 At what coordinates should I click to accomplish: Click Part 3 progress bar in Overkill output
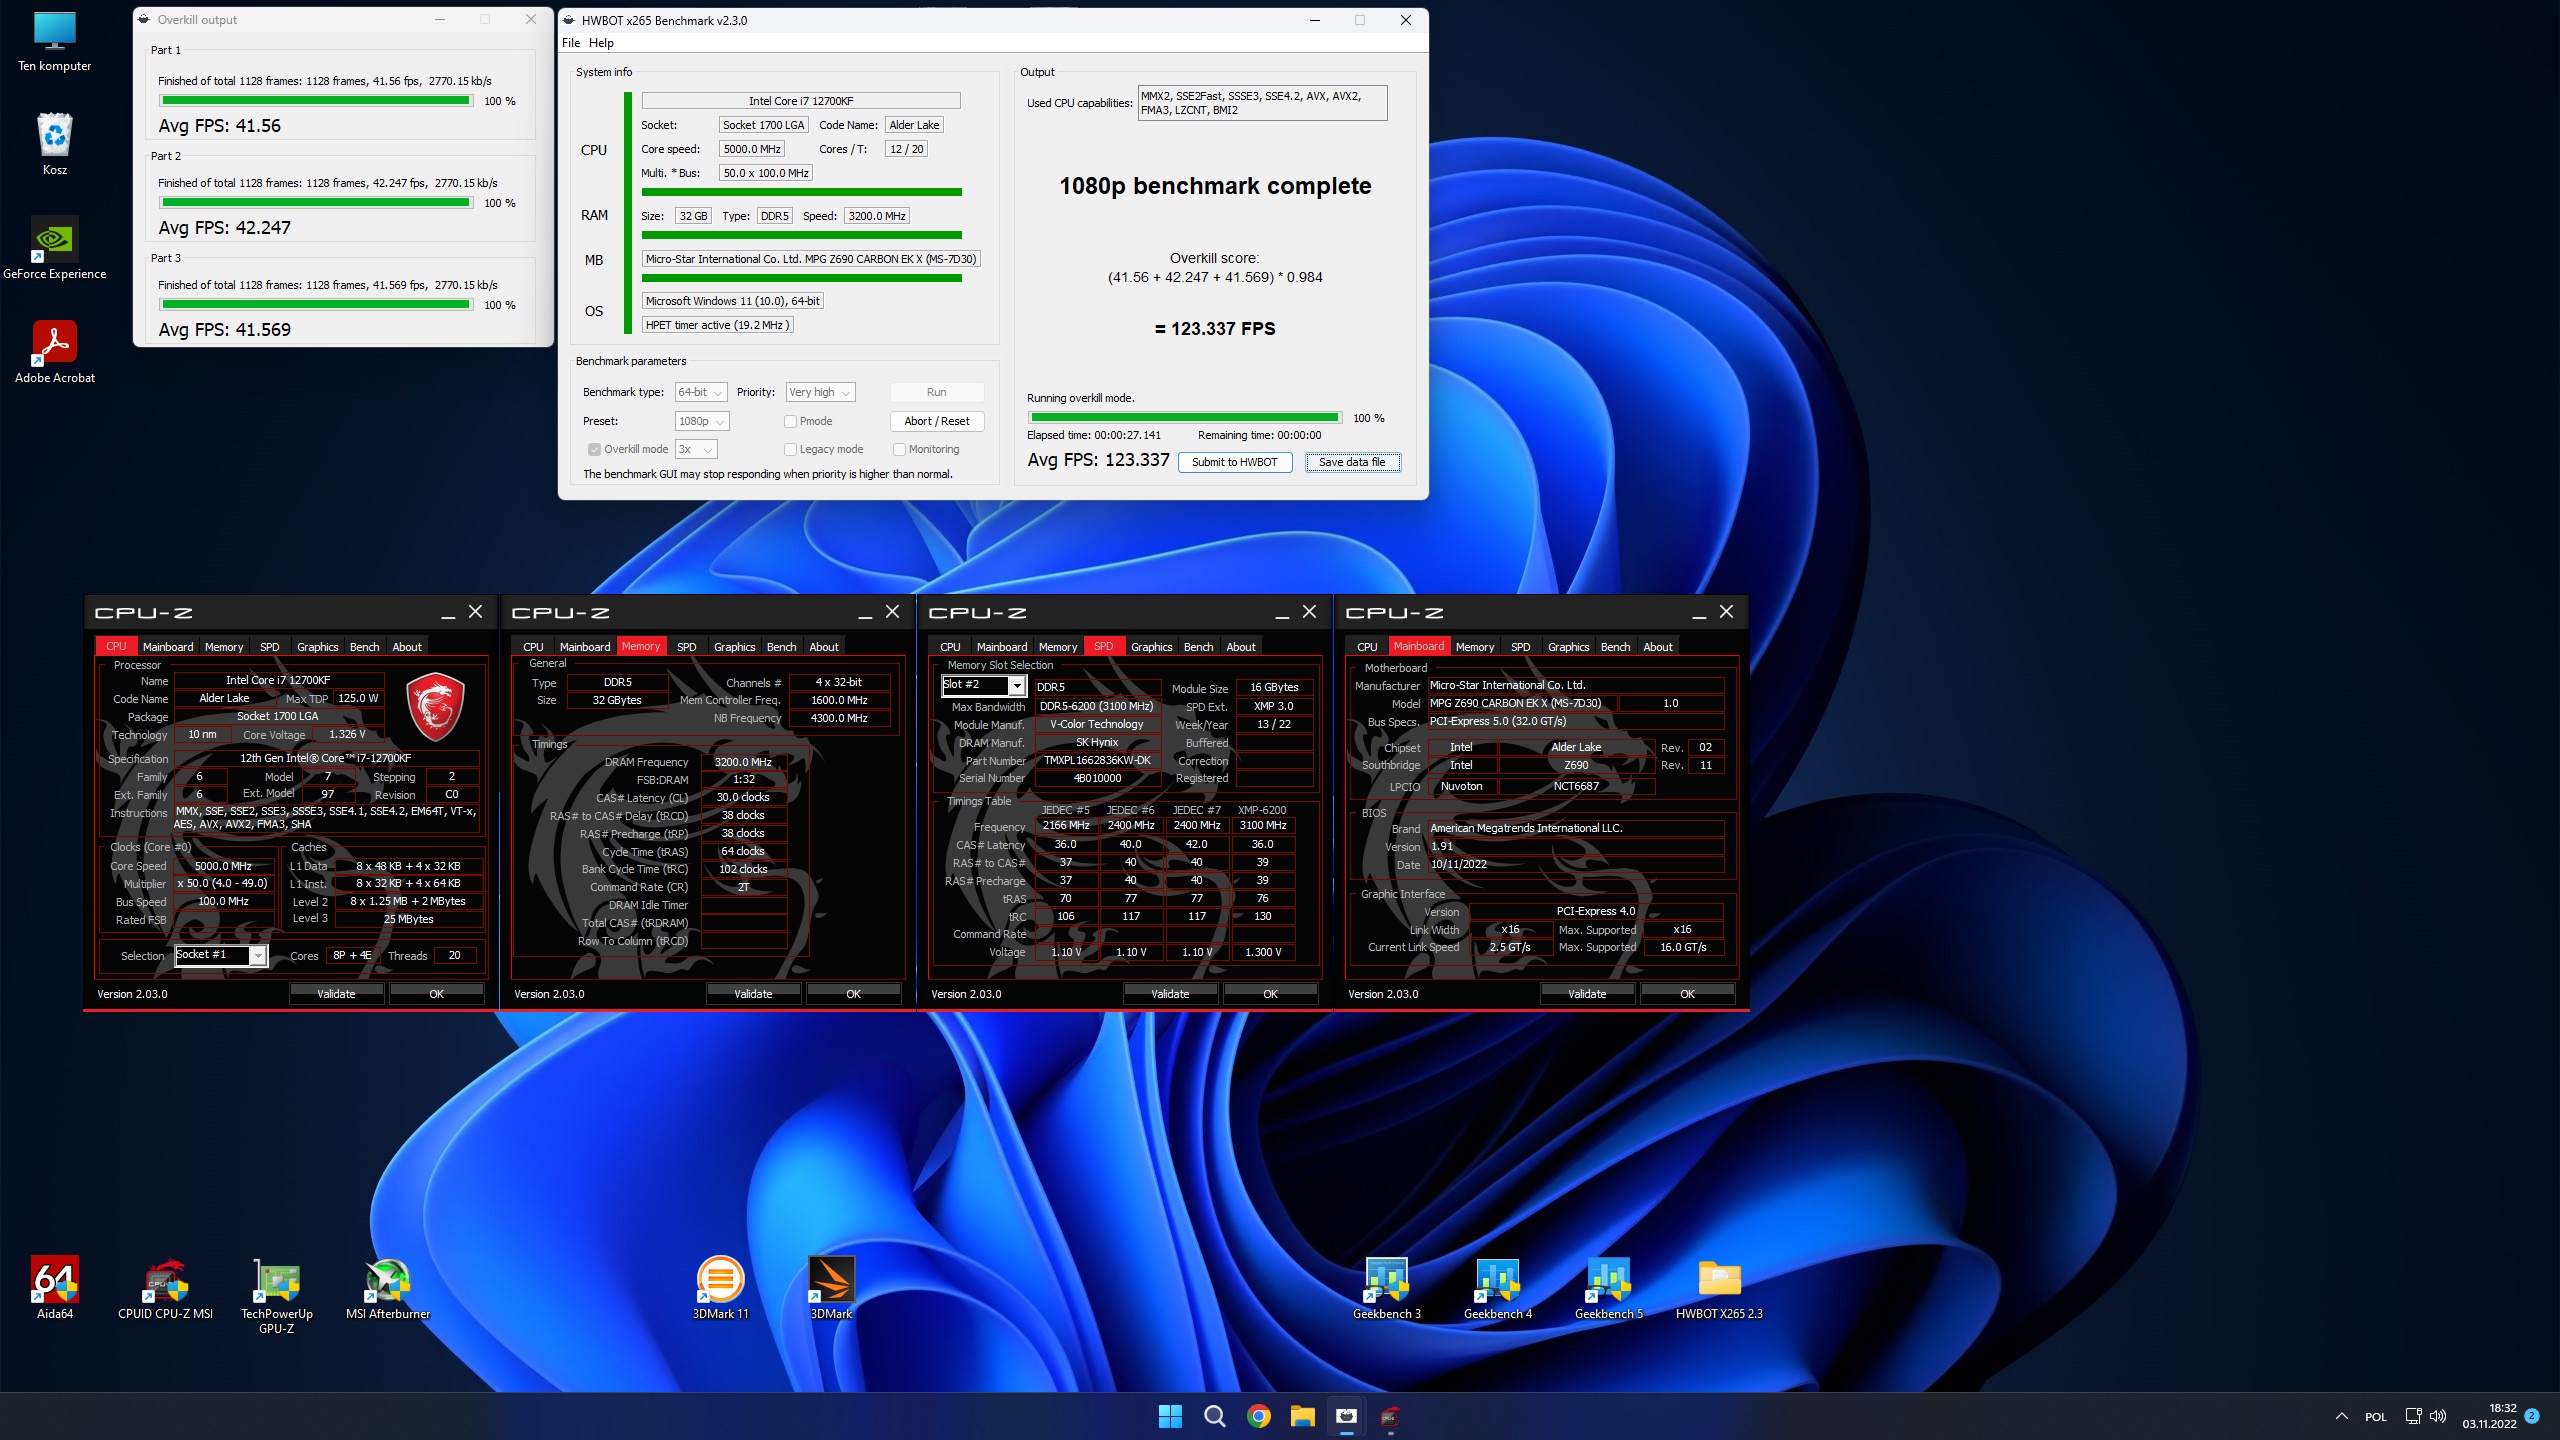[316, 305]
